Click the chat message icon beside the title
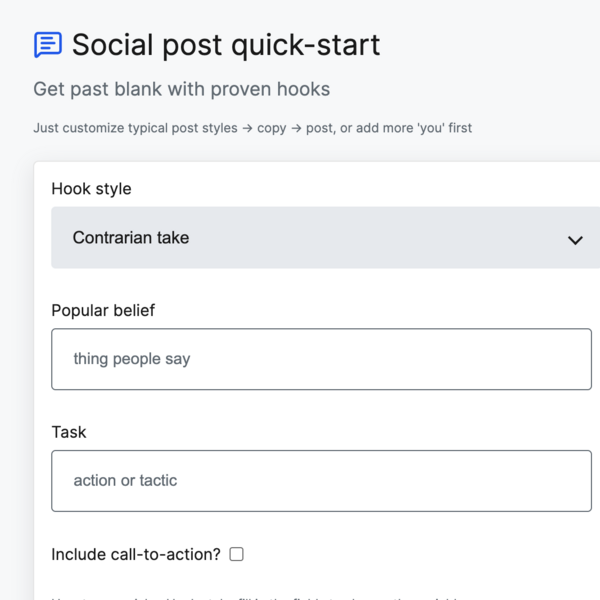This screenshot has height=600, width=600. [47, 45]
